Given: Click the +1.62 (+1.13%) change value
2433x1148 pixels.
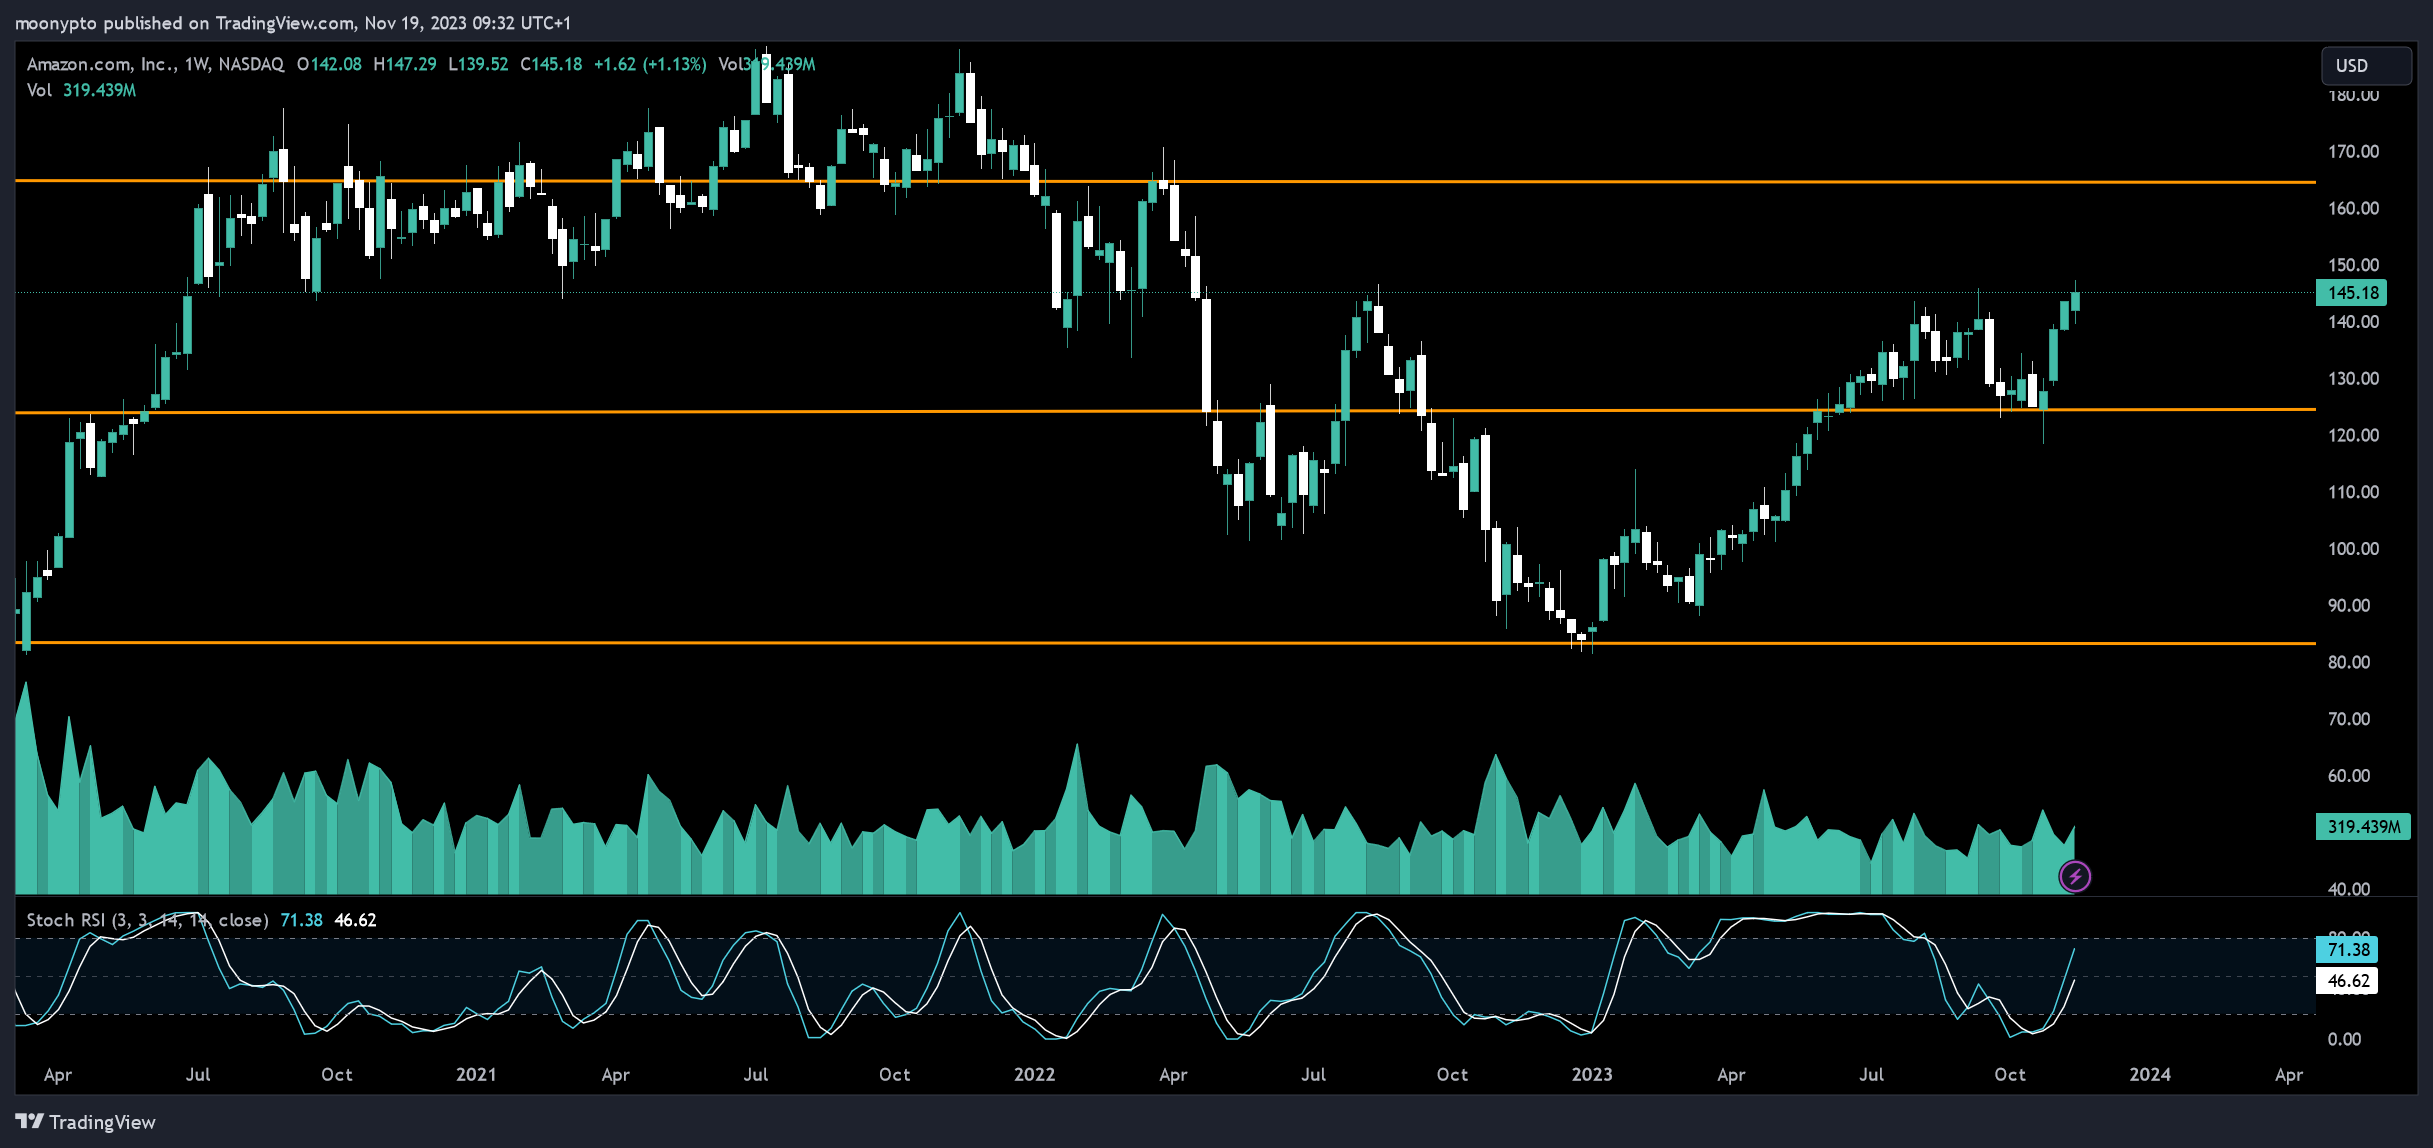Looking at the screenshot, I should tap(650, 64).
